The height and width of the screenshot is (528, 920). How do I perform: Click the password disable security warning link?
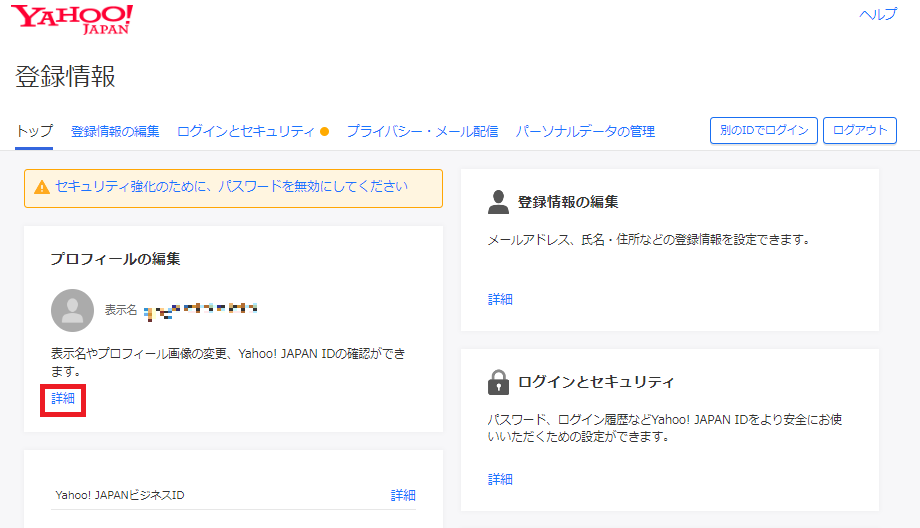(x=231, y=186)
